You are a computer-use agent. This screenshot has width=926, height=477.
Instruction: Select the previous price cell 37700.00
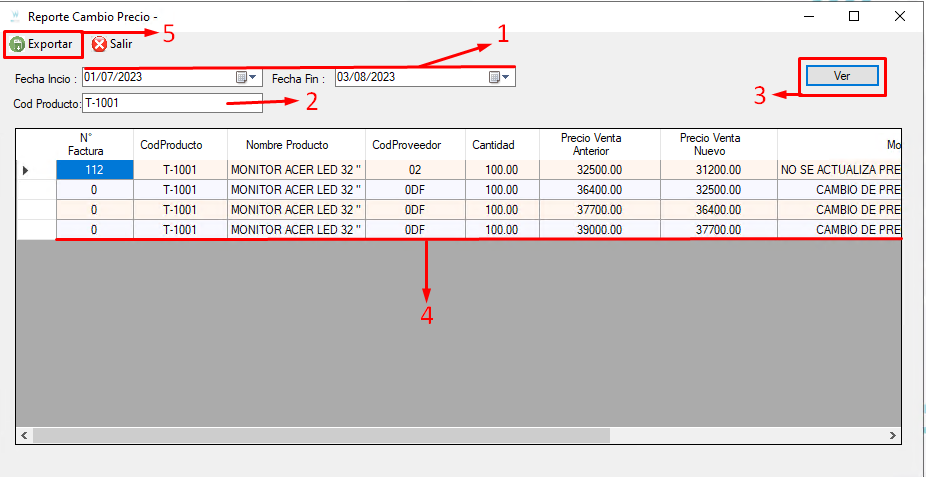pos(599,210)
